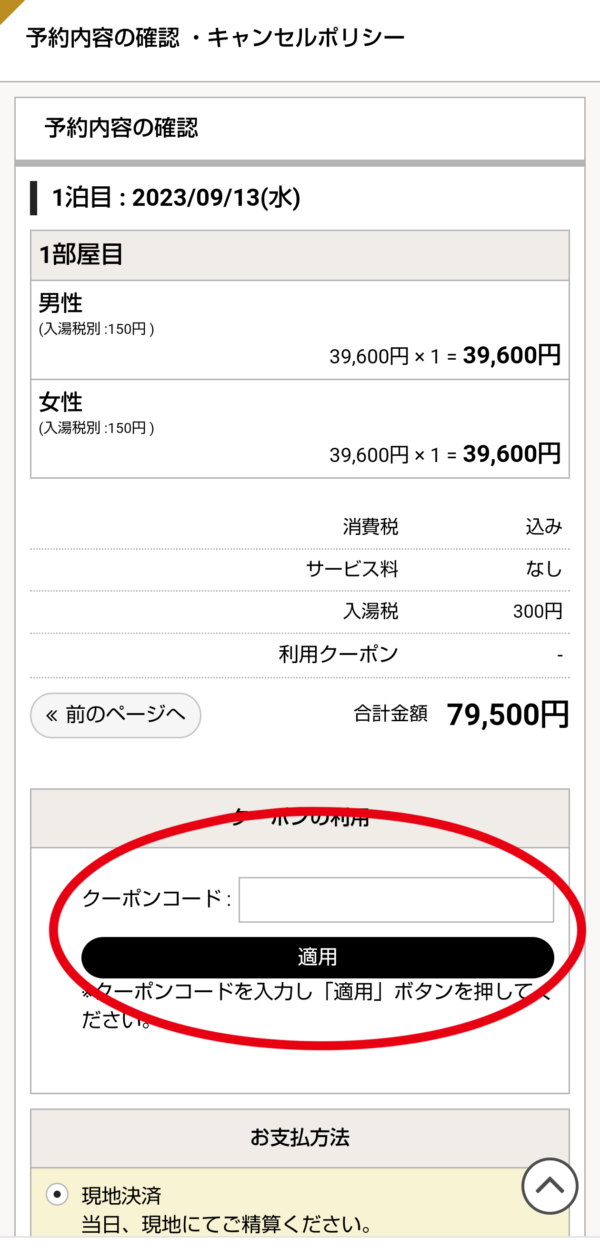Tap the scroll-to-top arrow circle icon

550,1186
